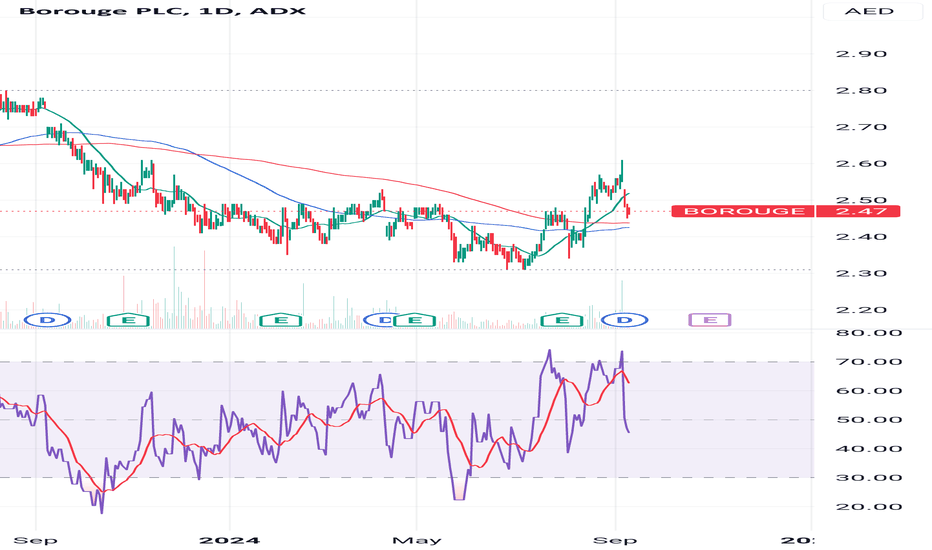Click the 2024 time axis label
Image resolution: width=932 pixels, height=550 pixels.
click(x=229, y=540)
